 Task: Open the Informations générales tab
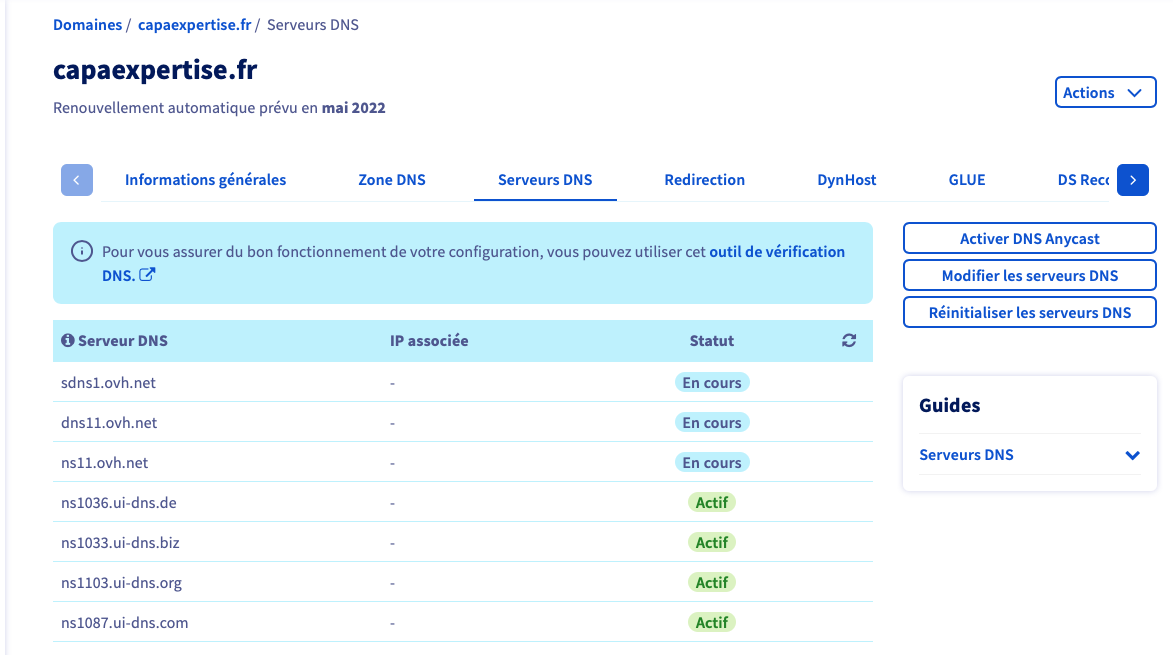click(x=205, y=180)
